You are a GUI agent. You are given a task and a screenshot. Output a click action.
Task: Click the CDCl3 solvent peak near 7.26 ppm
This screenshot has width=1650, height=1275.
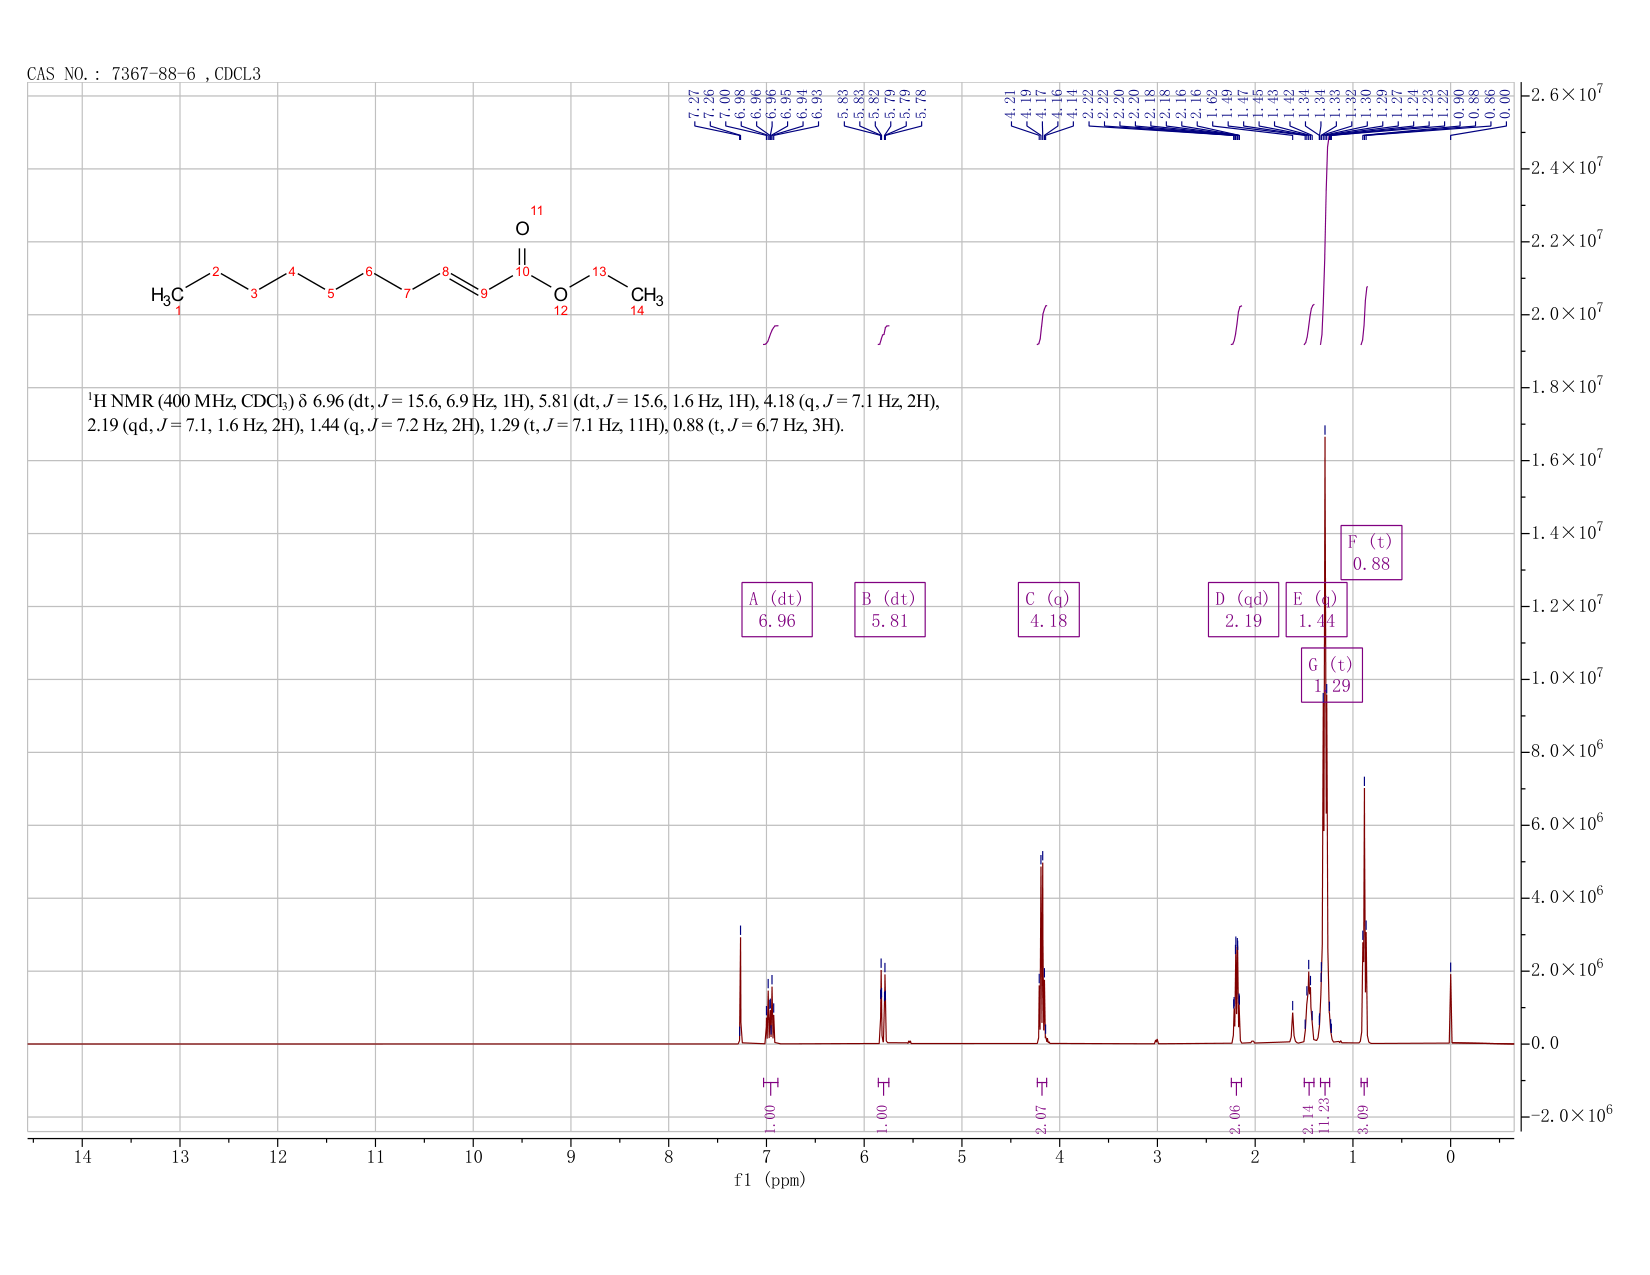[740, 990]
